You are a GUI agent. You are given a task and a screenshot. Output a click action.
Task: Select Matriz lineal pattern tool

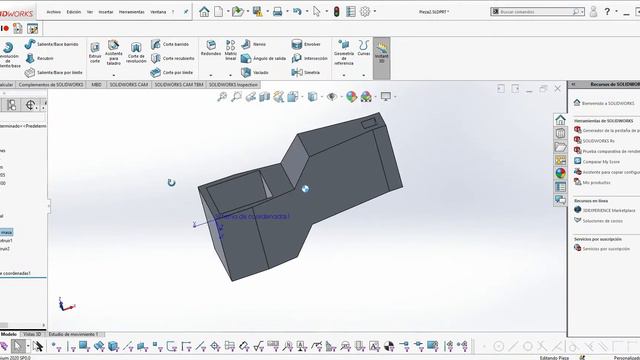pos(231,50)
